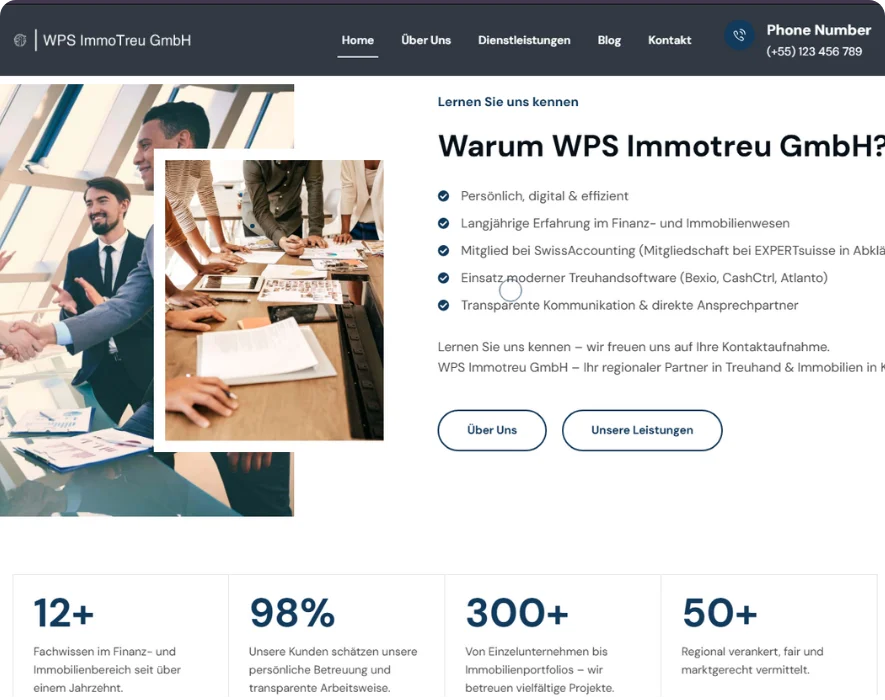Open Kontakt in the navigation
This screenshot has width=885, height=700.
coord(669,40)
